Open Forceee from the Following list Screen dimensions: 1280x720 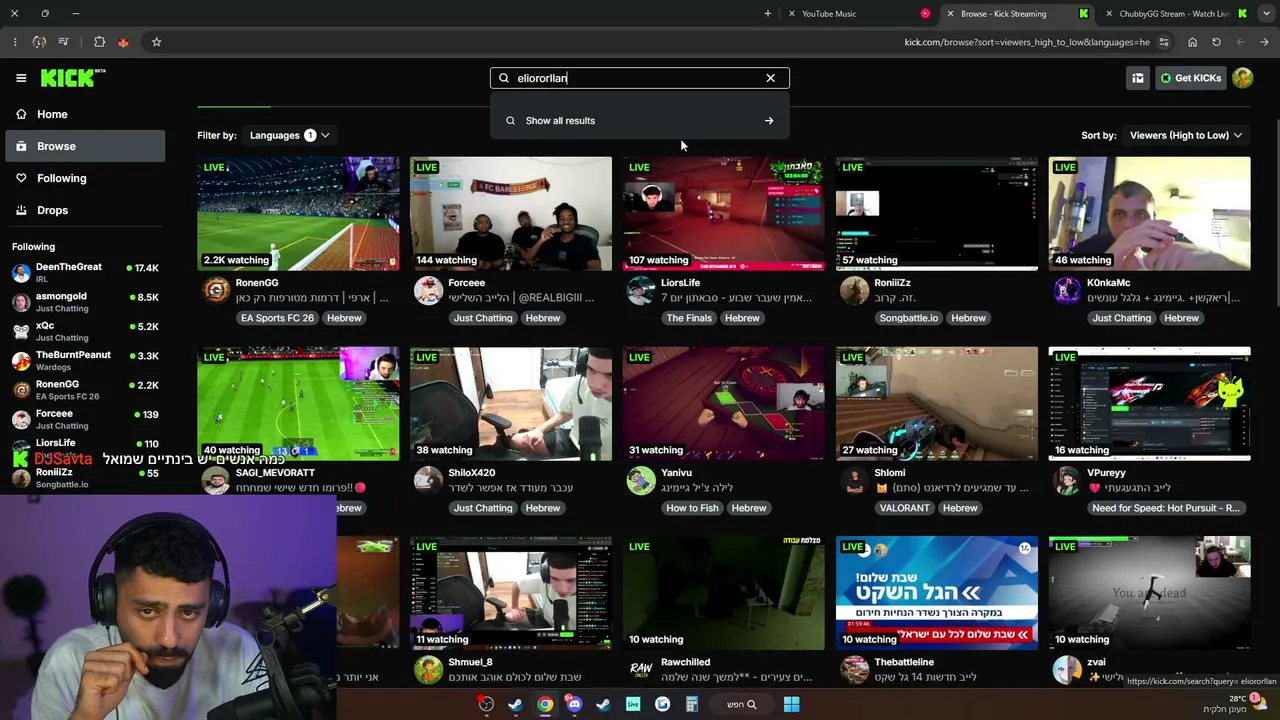[x=85, y=419]
